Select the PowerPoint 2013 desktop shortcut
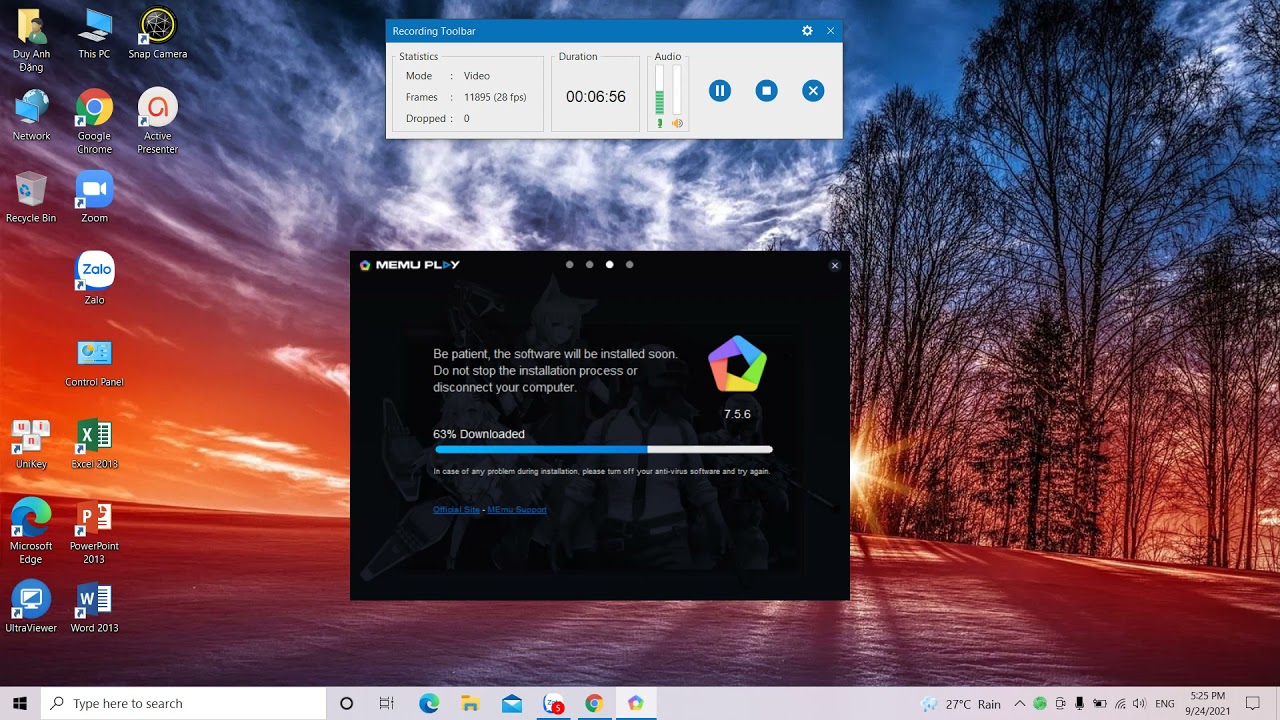 pos(94,532)
